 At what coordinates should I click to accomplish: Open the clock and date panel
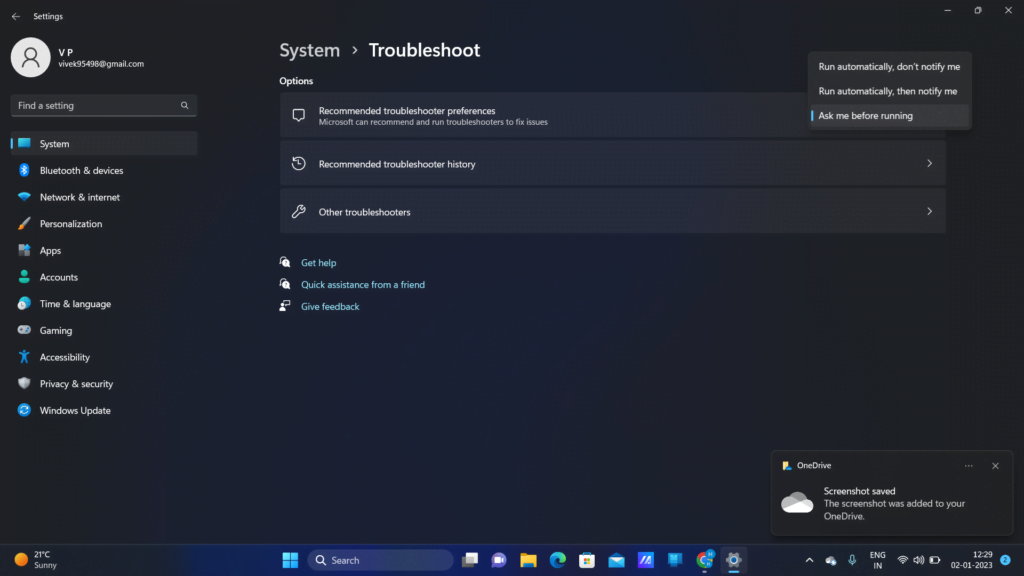pos(972,560)
